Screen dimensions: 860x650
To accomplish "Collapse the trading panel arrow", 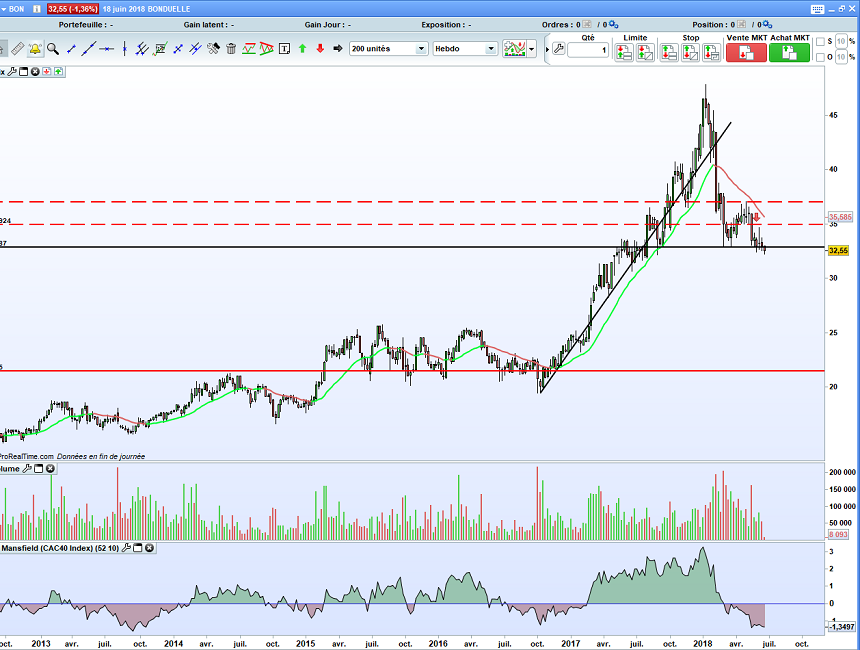I will pyautogui.click(x=547, y=49).
